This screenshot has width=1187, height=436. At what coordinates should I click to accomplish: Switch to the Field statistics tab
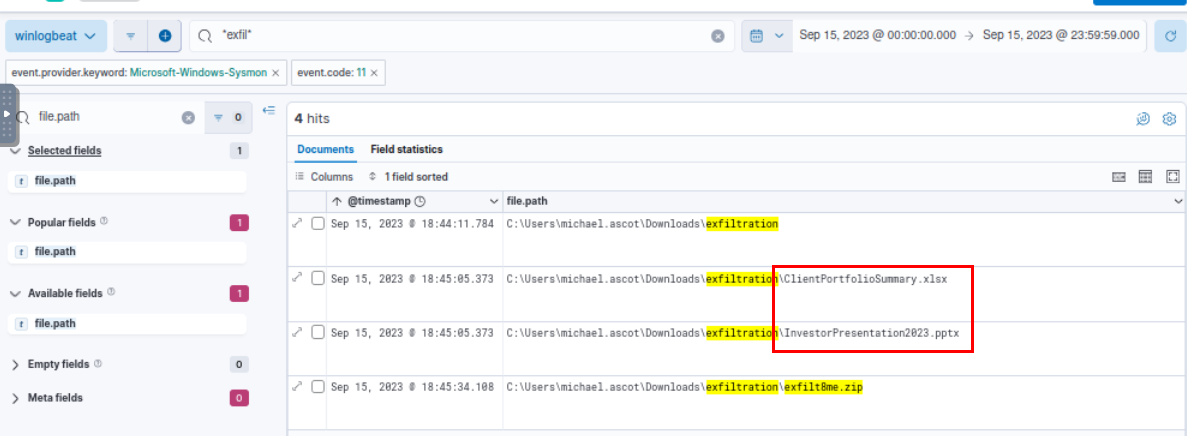[x=407, y=149]
